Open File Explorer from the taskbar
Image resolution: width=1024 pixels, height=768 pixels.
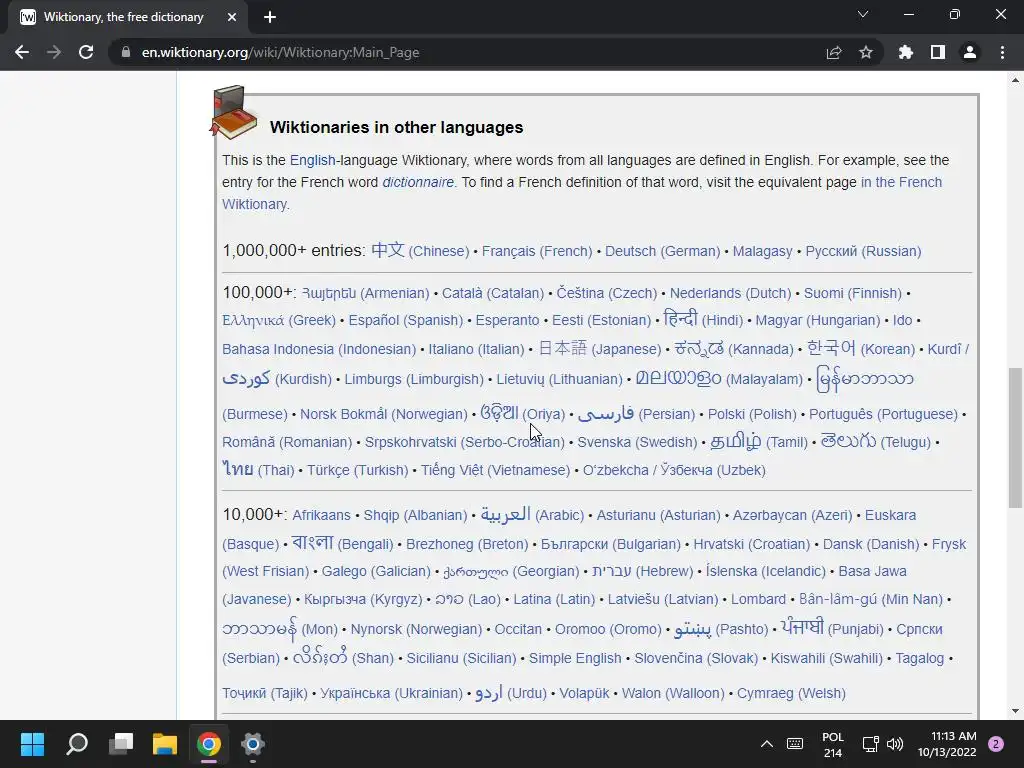165,744
